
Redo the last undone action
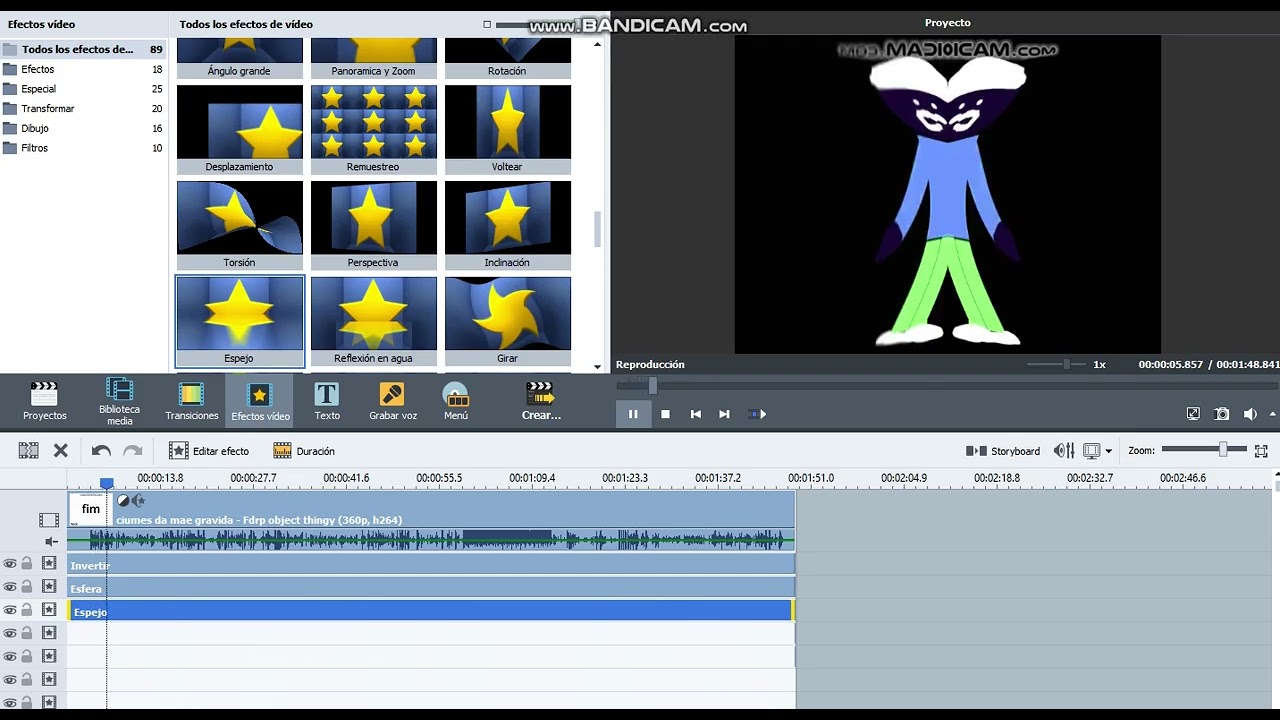point(132,451)
